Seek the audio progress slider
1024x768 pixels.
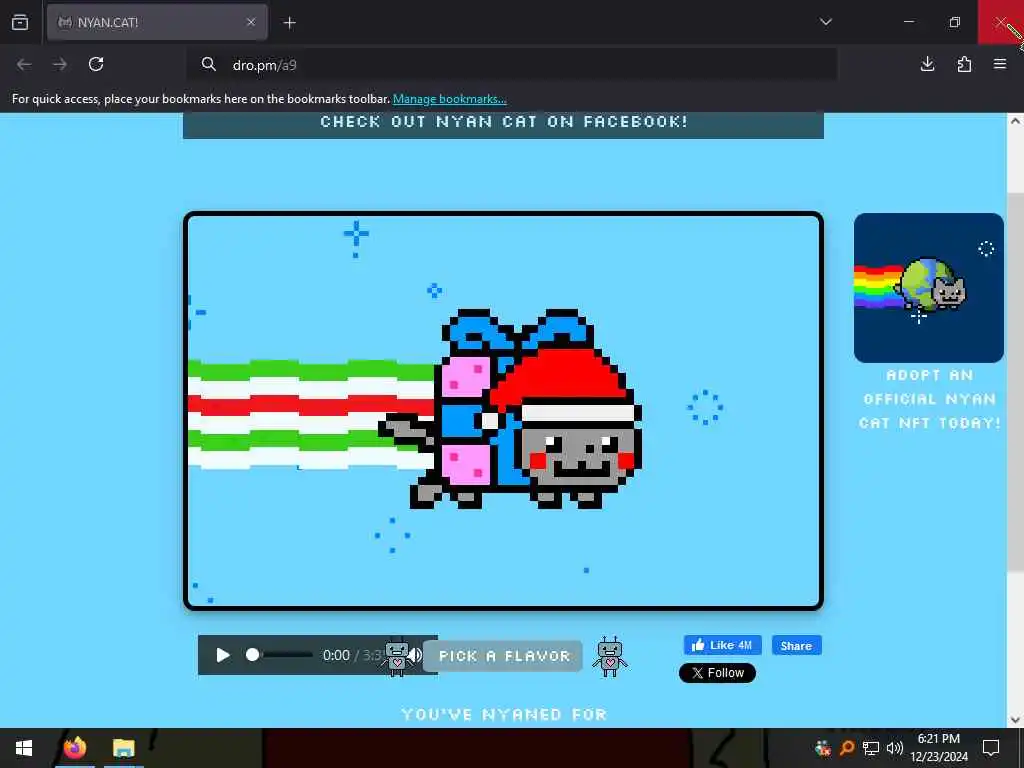click(281, 655)
